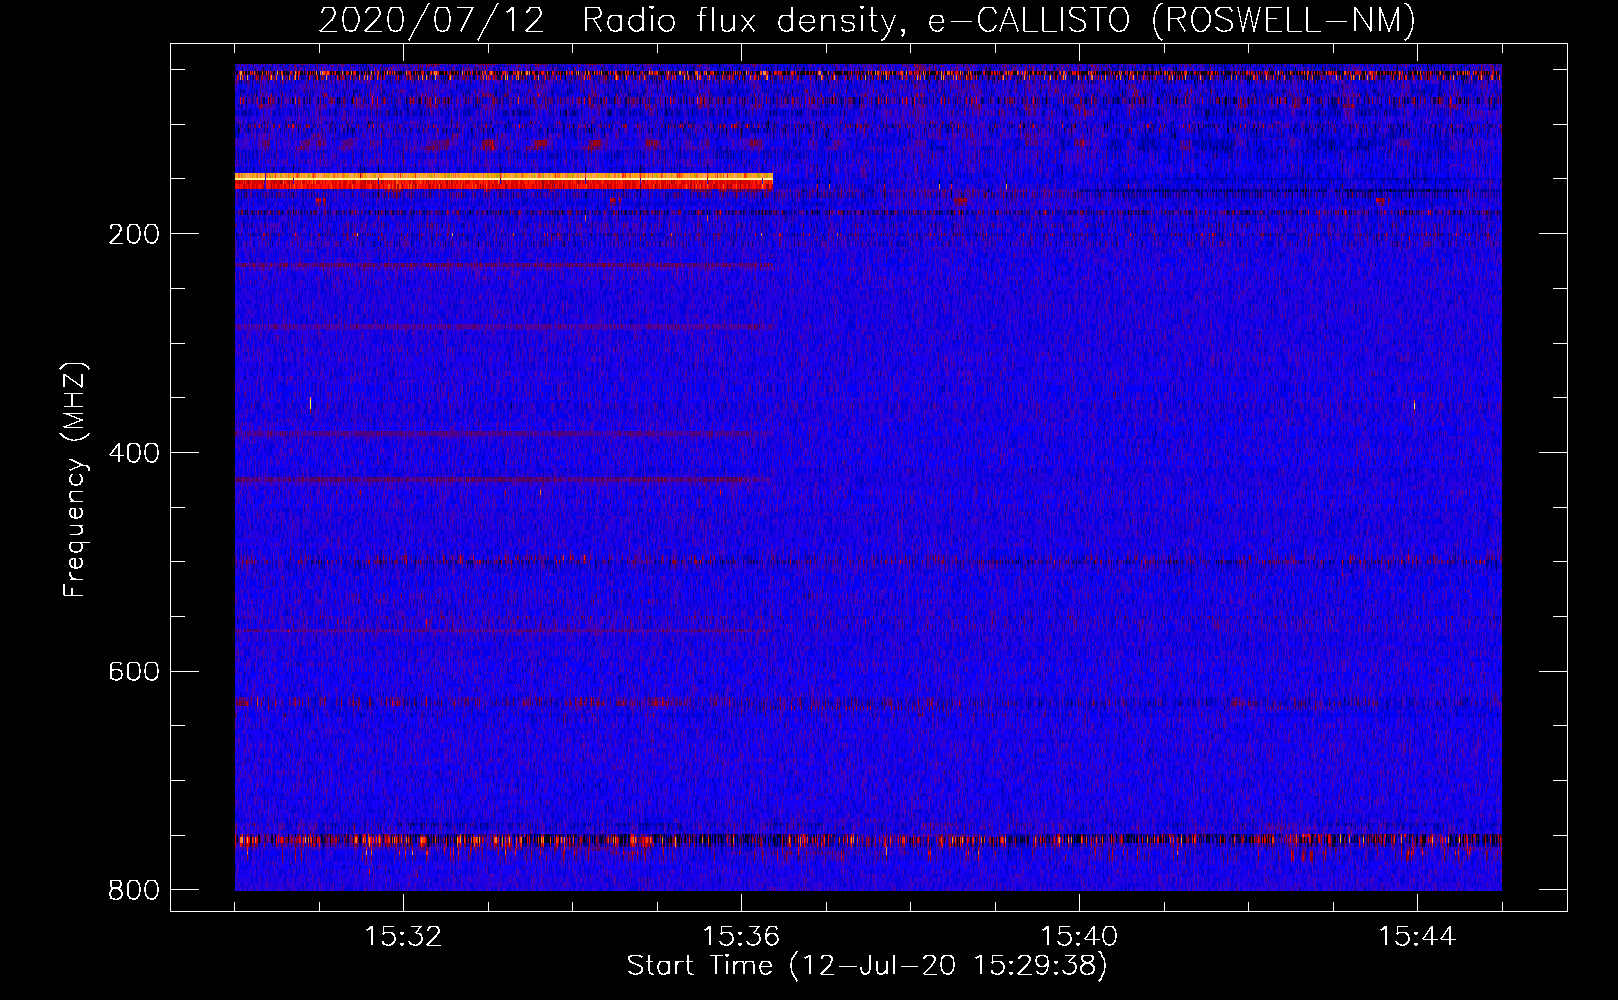Screen dimensions: 1618x1000
Task: Click the bright yellow-red emission band in spectrogram
Action: [x=504, y=181]
